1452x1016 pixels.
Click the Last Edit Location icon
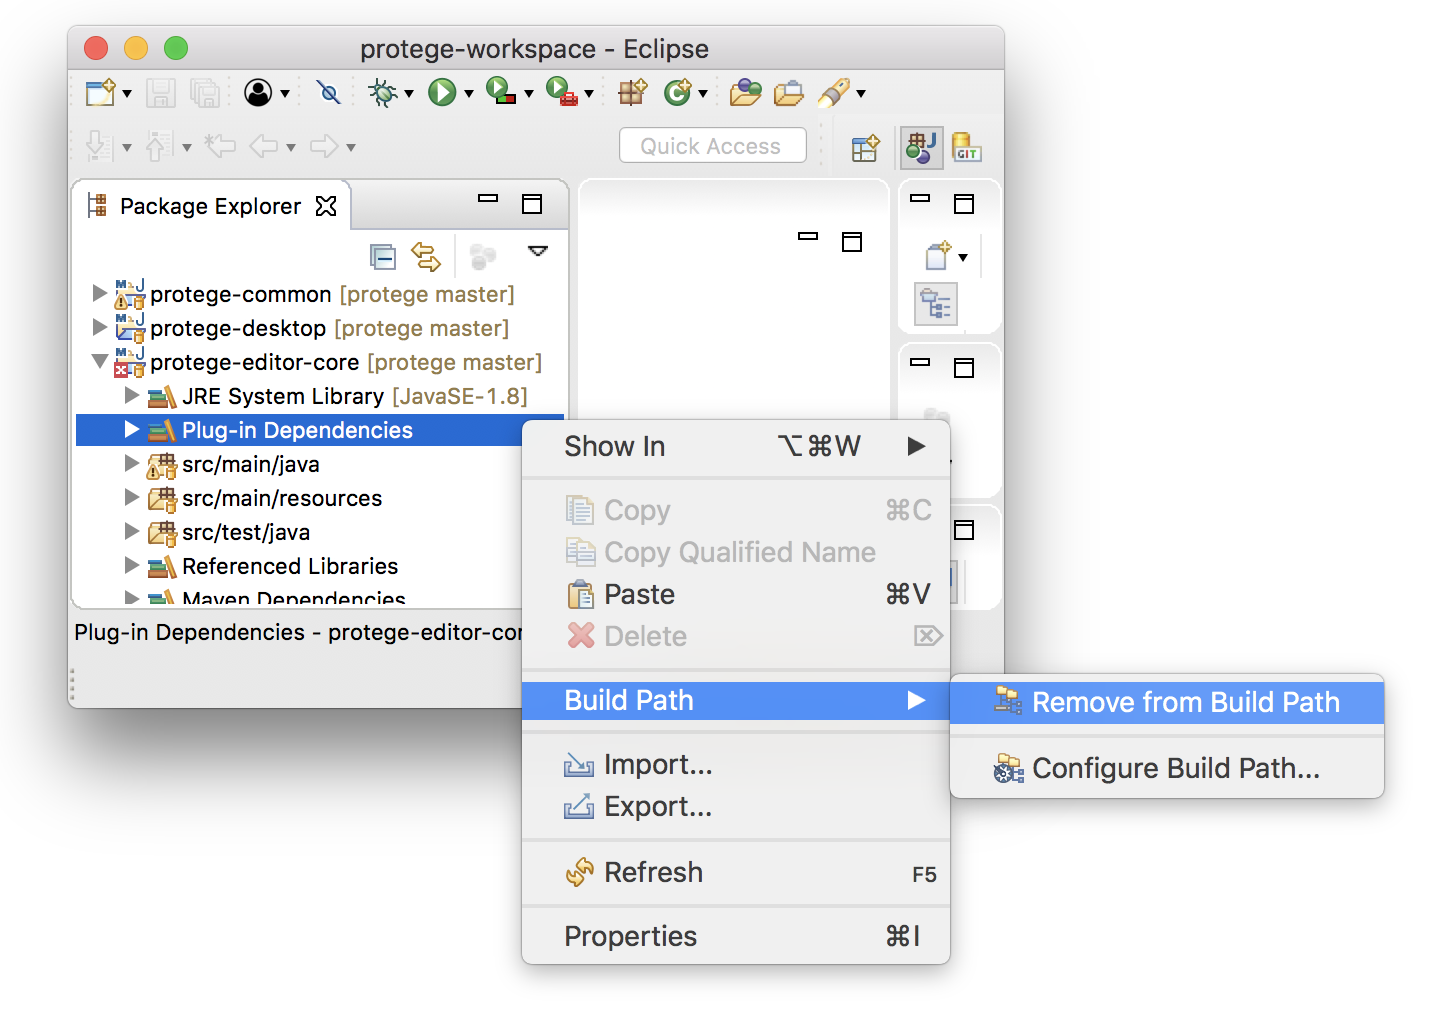click(220, 147)
